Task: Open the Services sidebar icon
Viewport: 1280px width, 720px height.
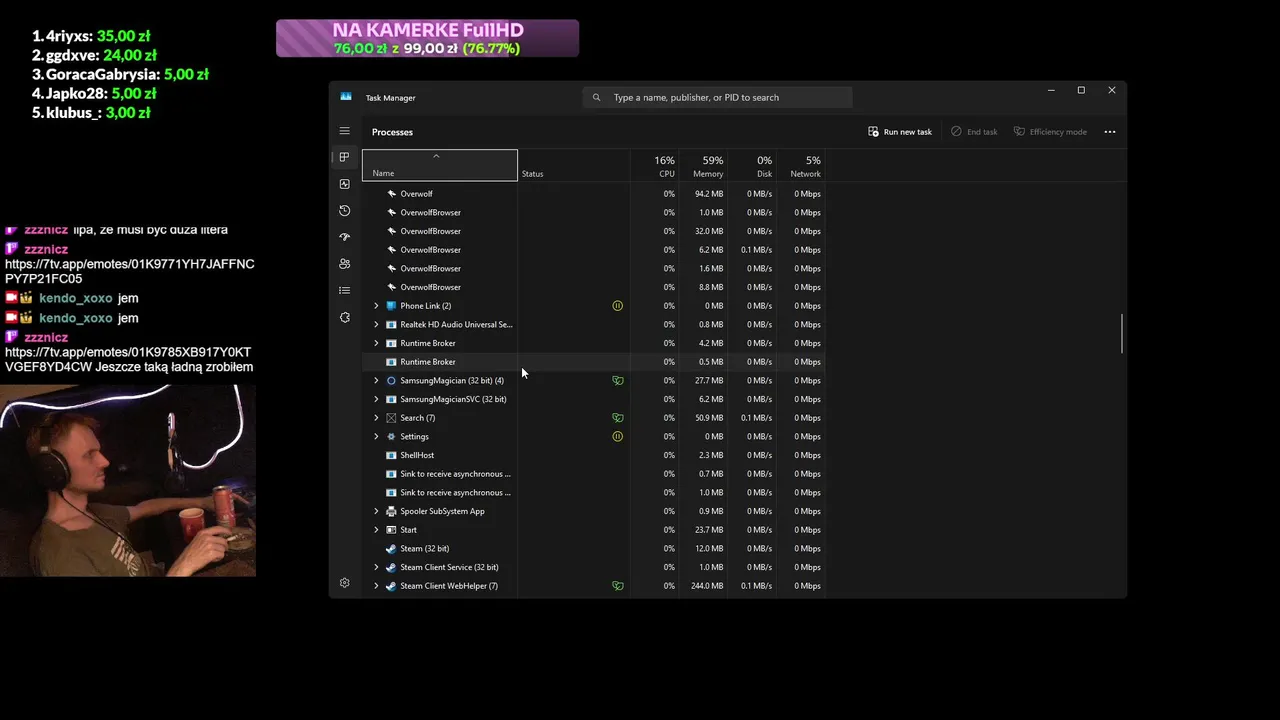Action: (344, 317)
